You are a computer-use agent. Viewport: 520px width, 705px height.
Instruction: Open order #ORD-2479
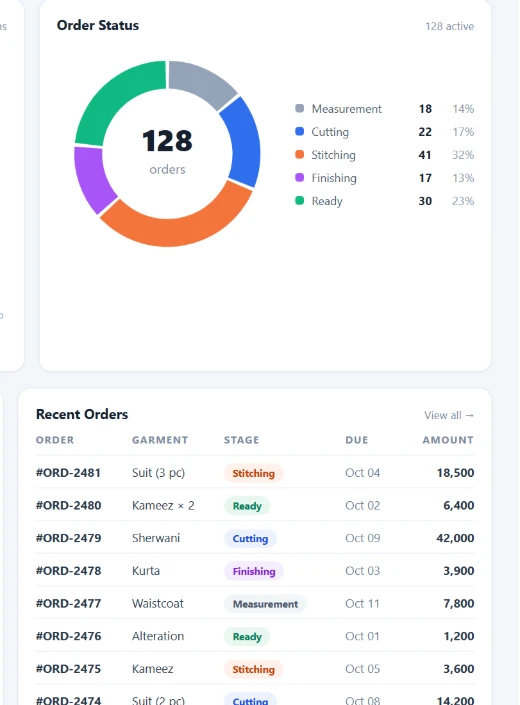click(68, 538)
